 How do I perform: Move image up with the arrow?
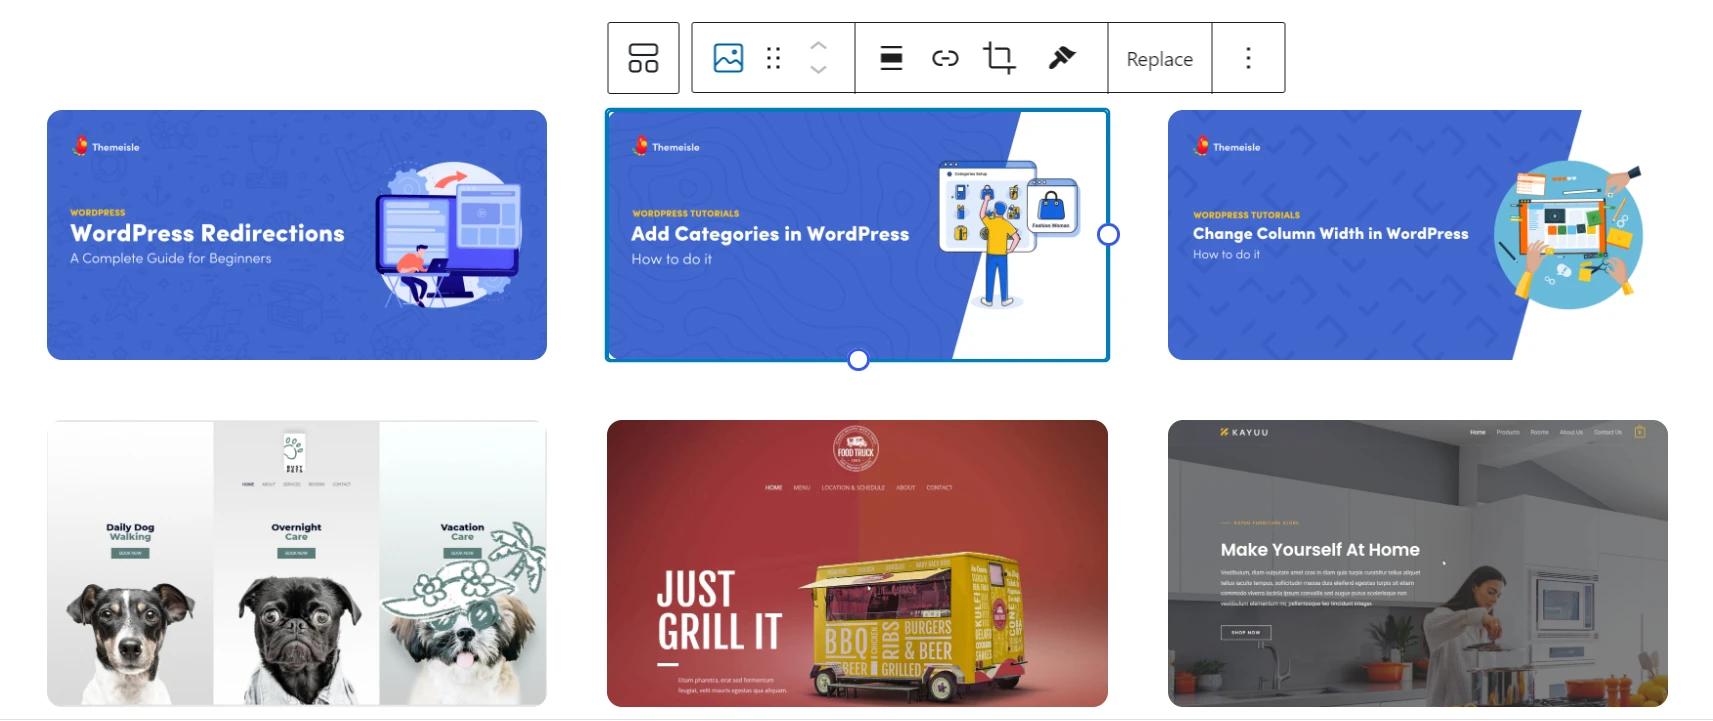pyautogui.click(x=818, y=46)
